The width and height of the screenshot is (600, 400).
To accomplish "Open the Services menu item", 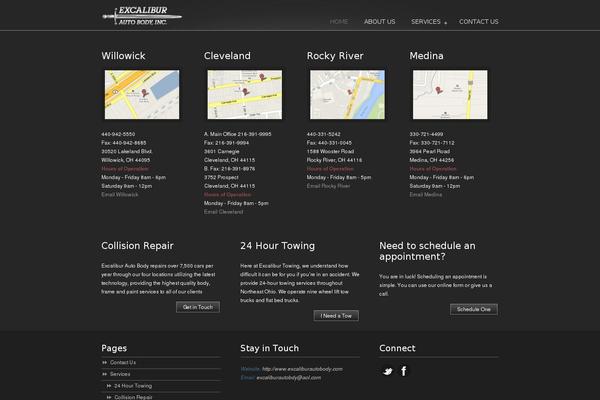I will pos(426,21).
